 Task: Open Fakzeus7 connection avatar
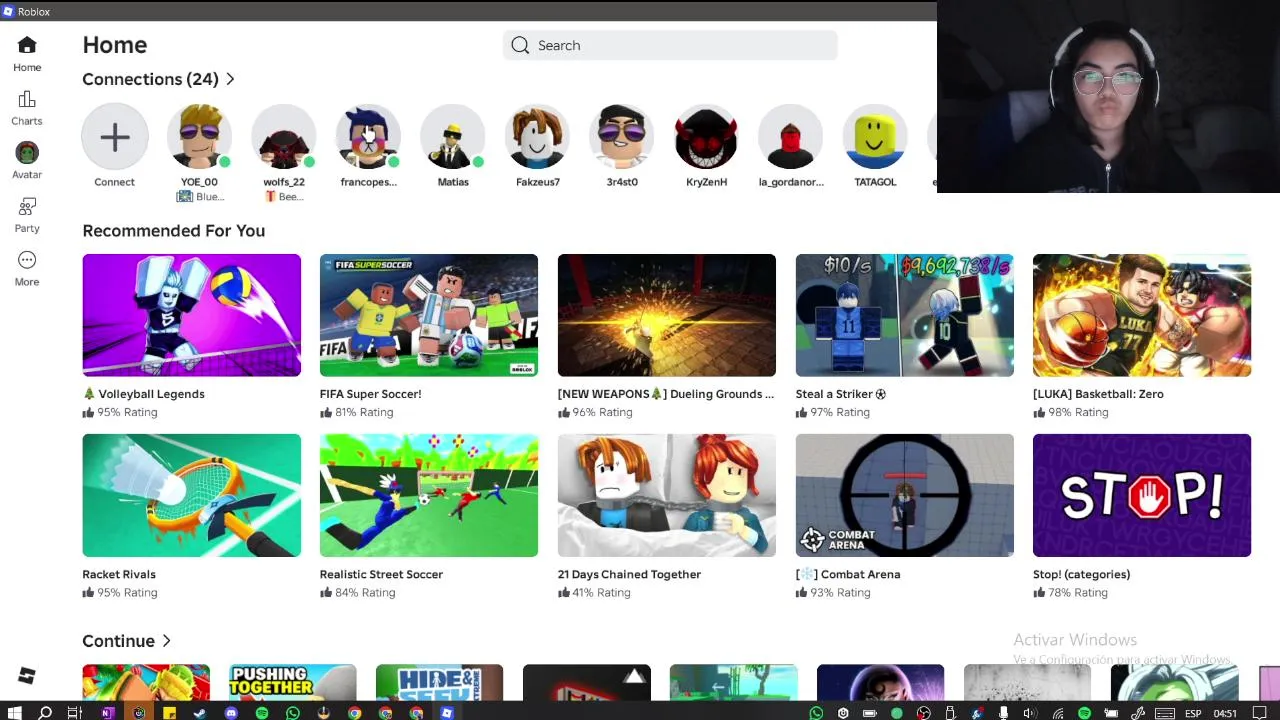pos(537,137)
